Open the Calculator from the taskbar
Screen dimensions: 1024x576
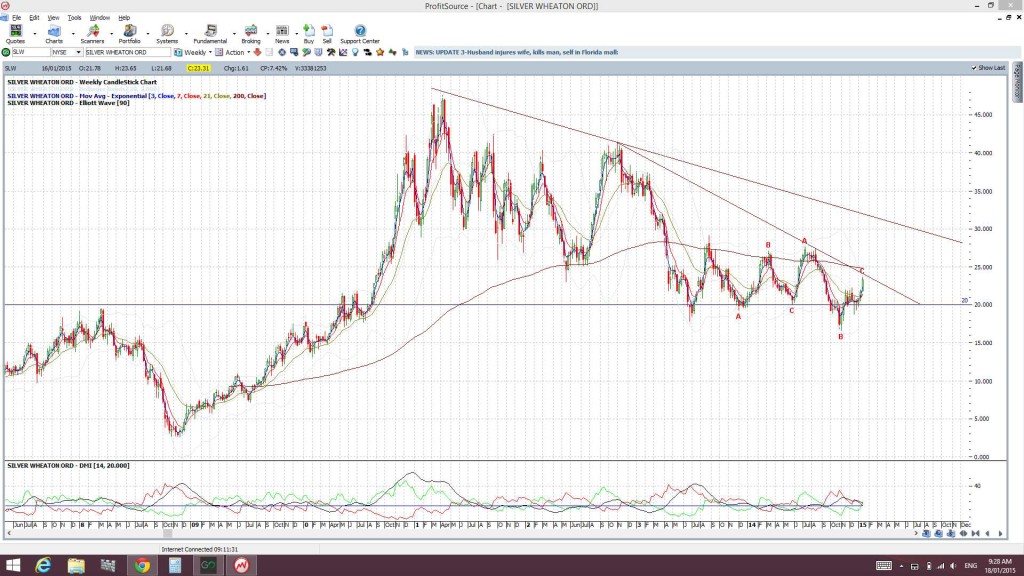coord(175,566)
